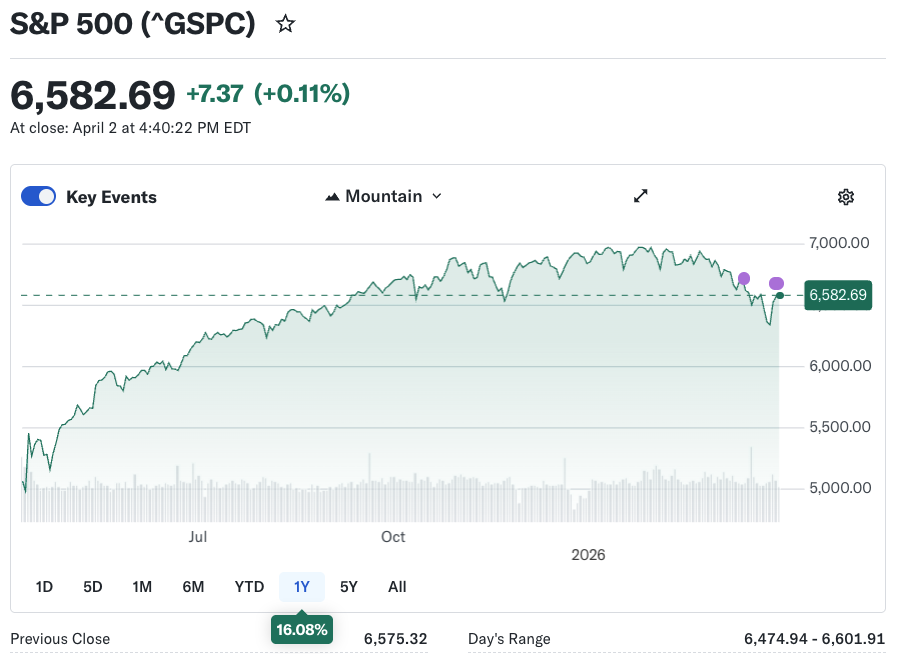
Task: Select the 5D time range
Action: [x=93, y=587]
